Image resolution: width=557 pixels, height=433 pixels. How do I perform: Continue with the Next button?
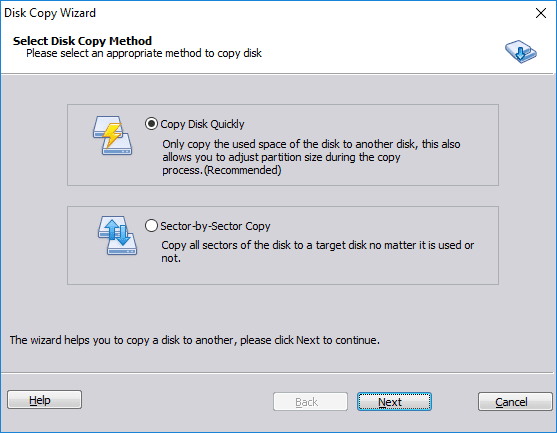(394, 401)
